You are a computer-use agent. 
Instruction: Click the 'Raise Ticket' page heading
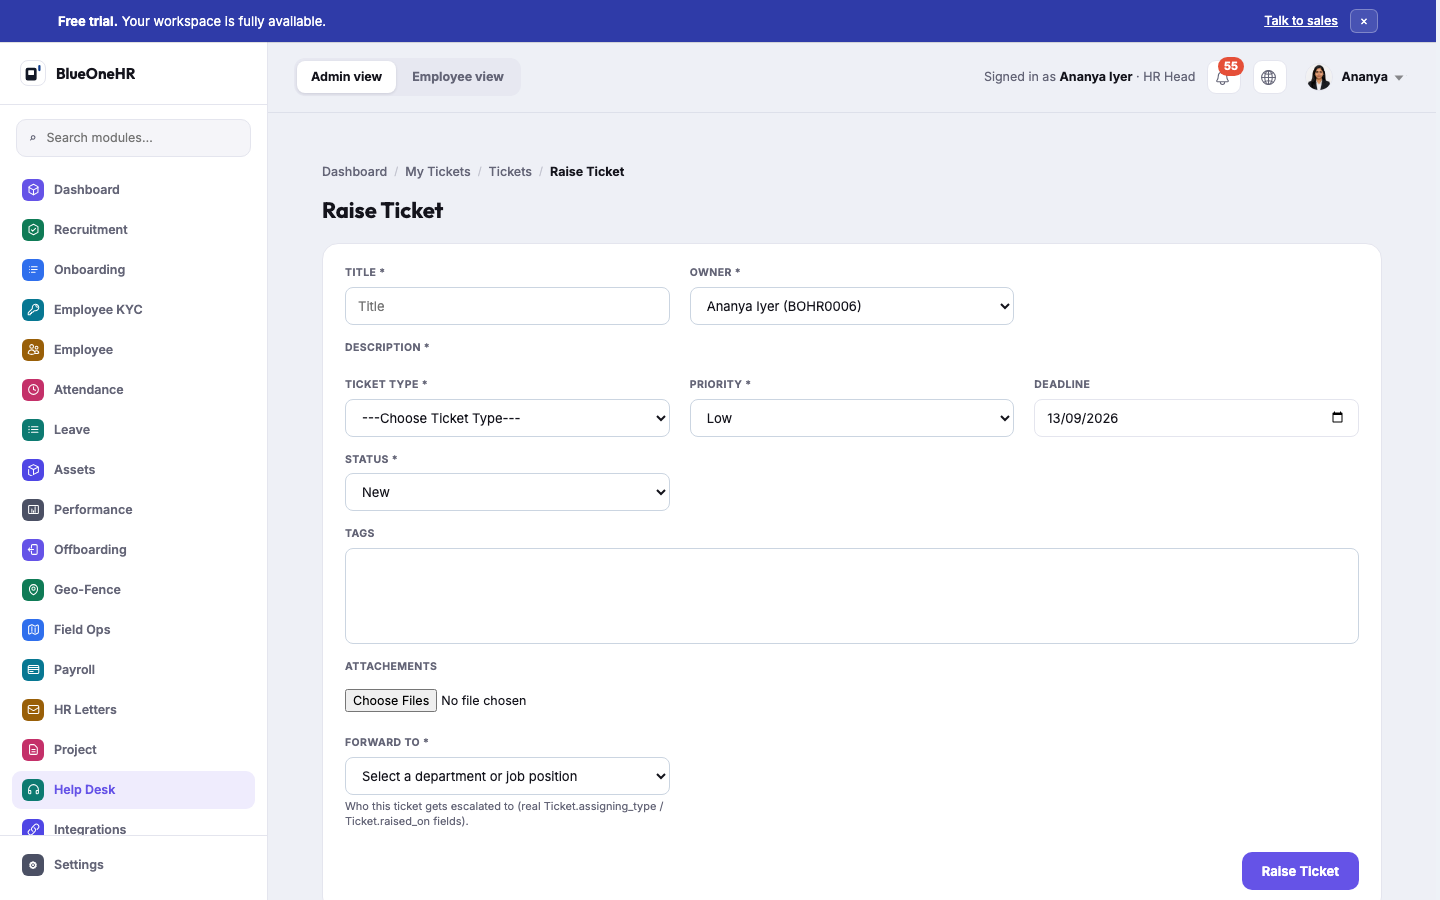[382, 210]
